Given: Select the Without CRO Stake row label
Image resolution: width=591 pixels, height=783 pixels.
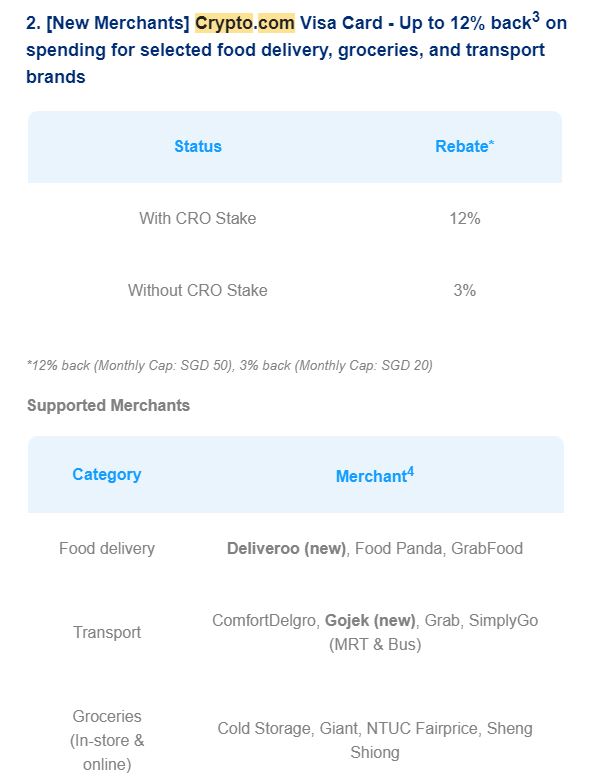Looking at the screenshot, I should [198, 290].
